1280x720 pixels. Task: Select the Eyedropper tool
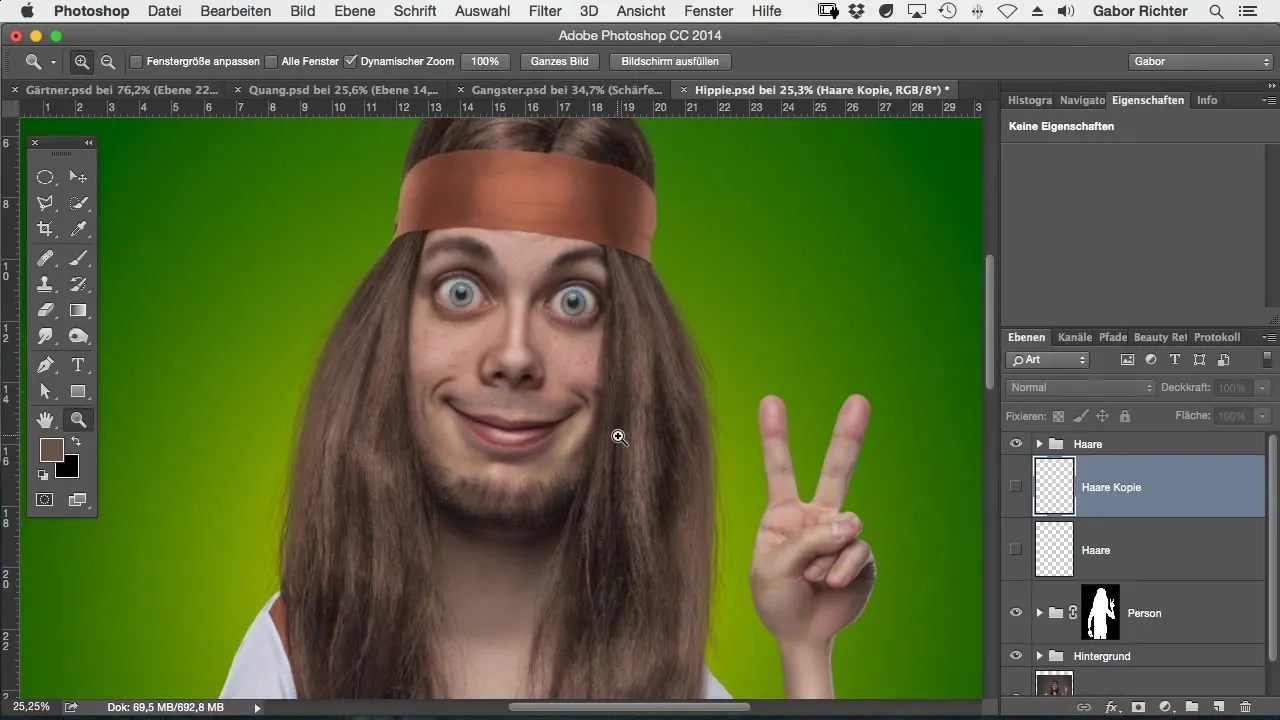click(x=78, y=230)
